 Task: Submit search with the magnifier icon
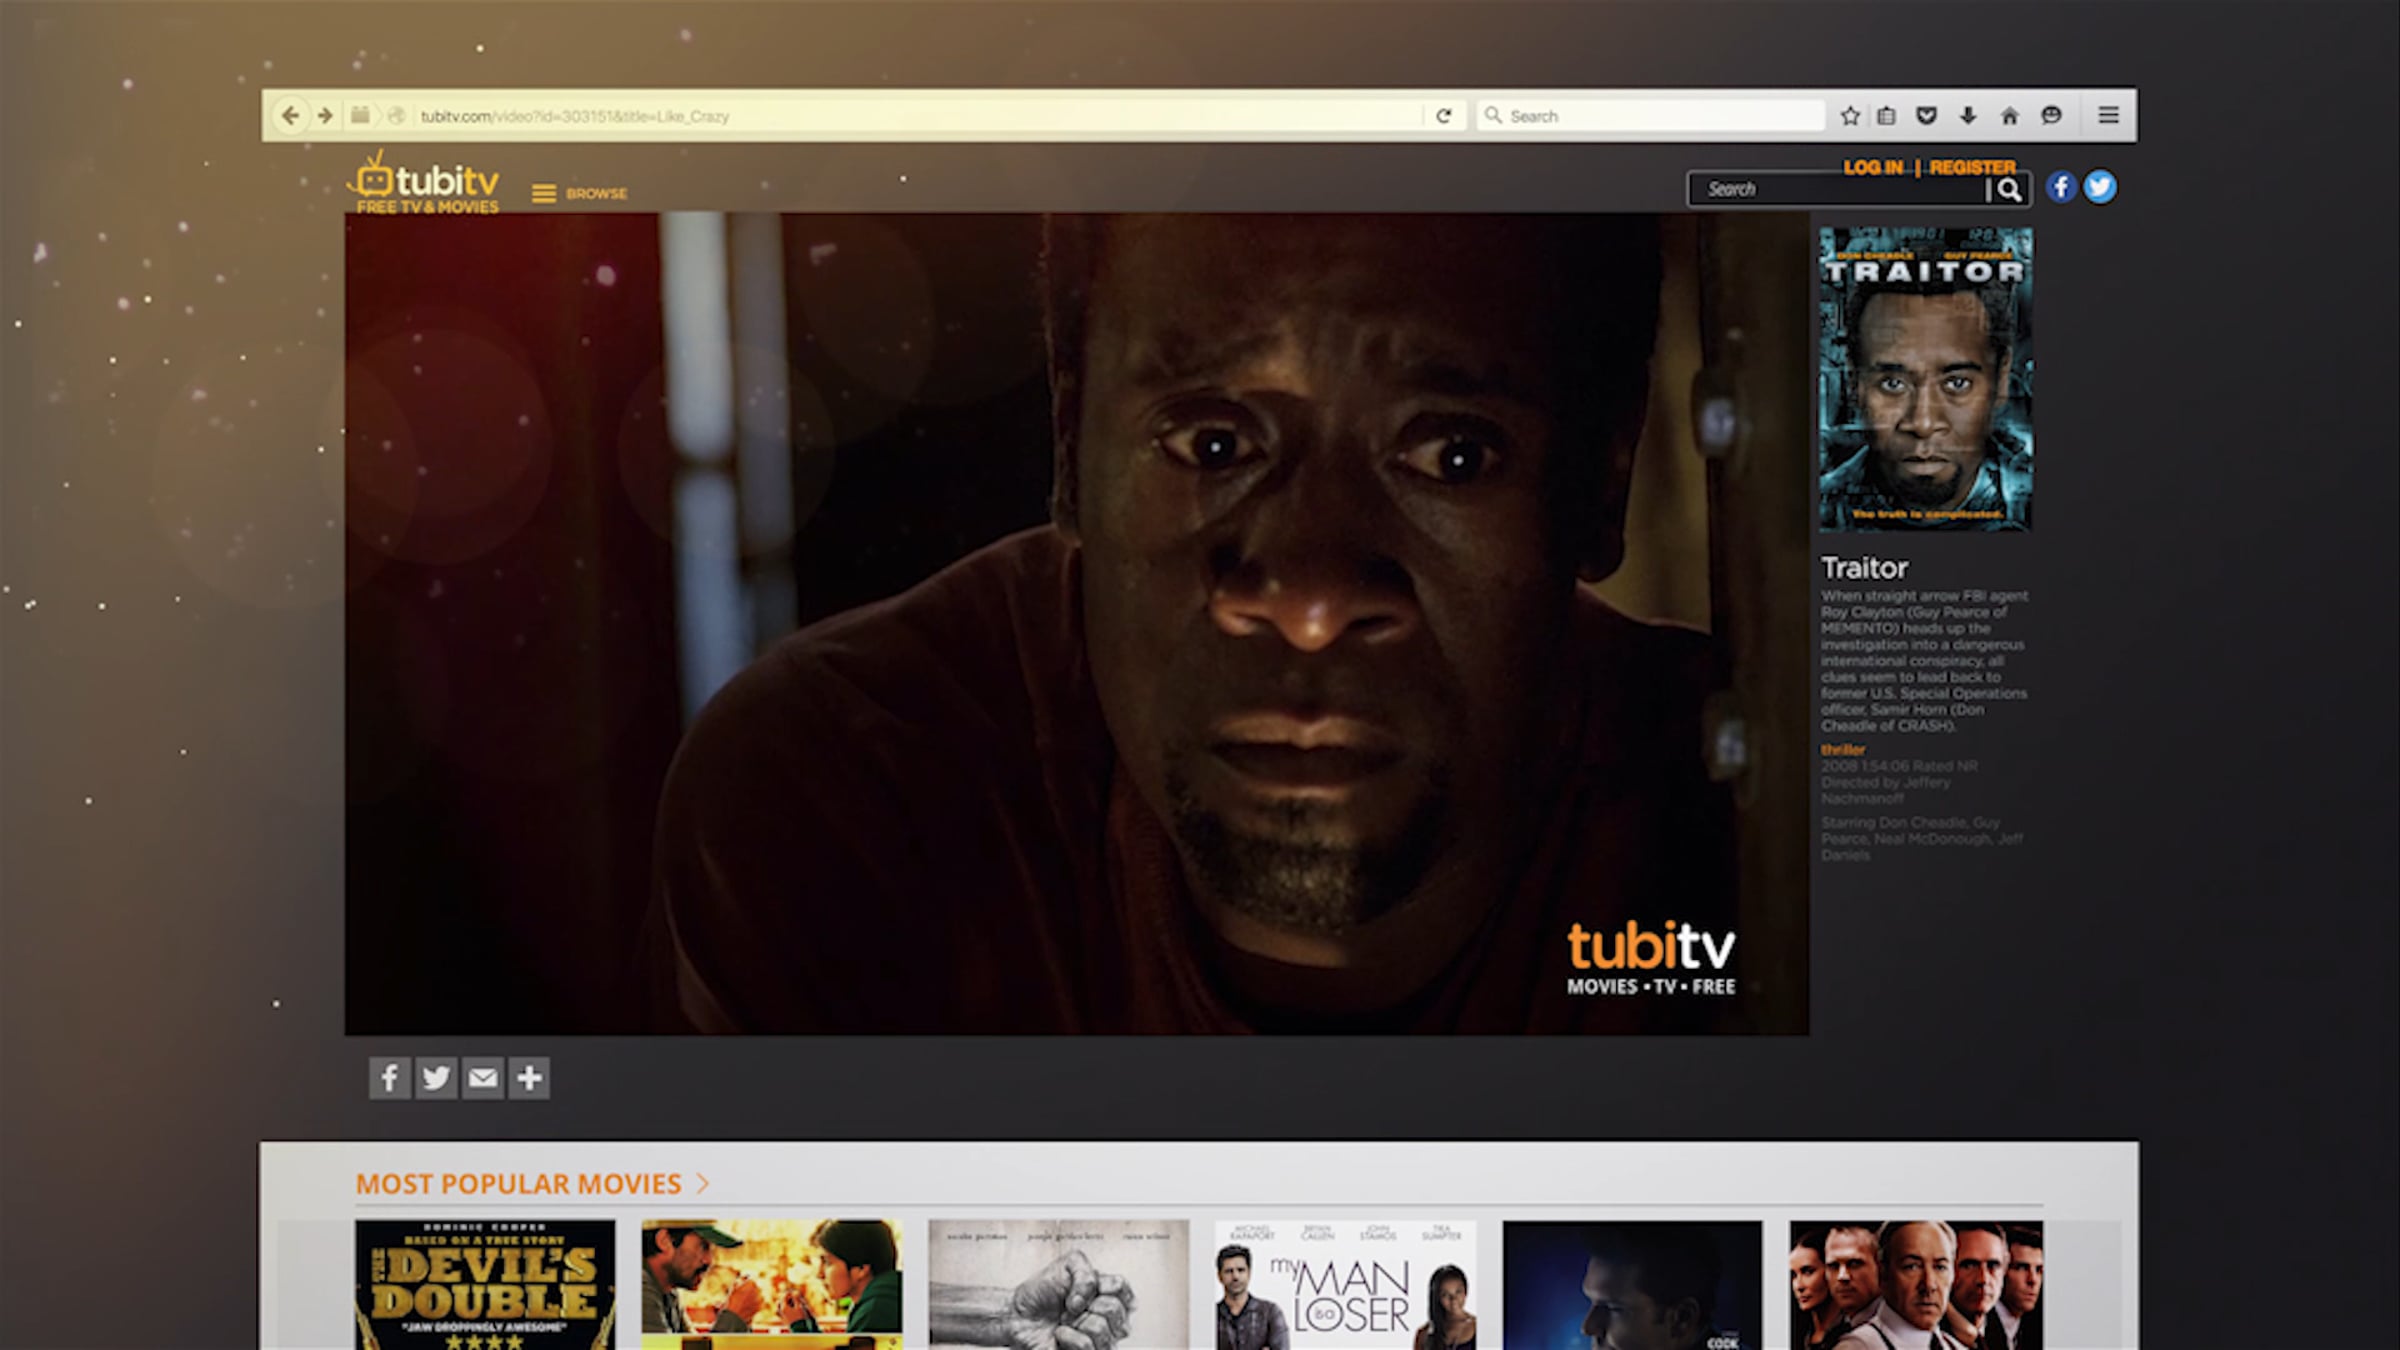pyautogui.click(x=2009, y=190)
